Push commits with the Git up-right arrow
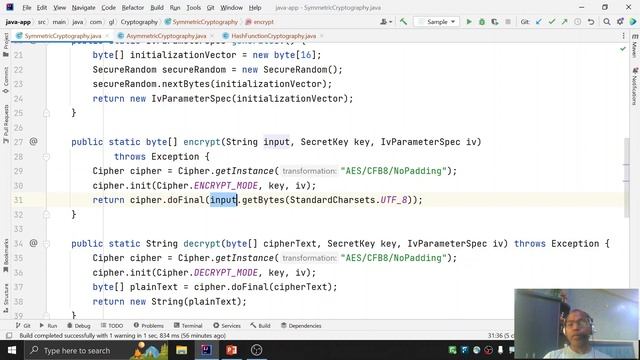The image size is (640, 360). pyautogui.click(x=564, y=22)
